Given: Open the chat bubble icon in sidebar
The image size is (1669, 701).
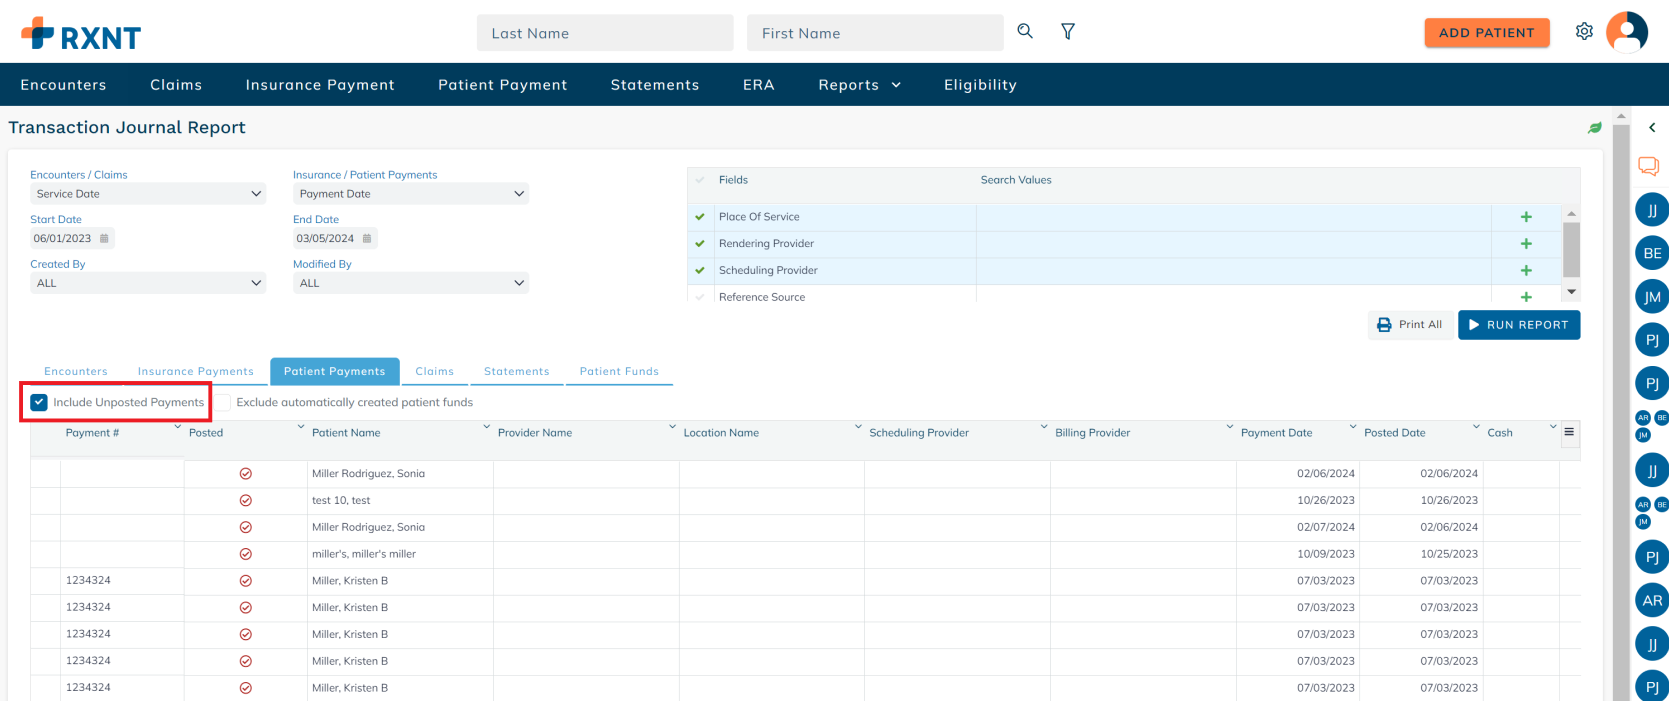Looking at the screenshot, I should coord(1649,166).
